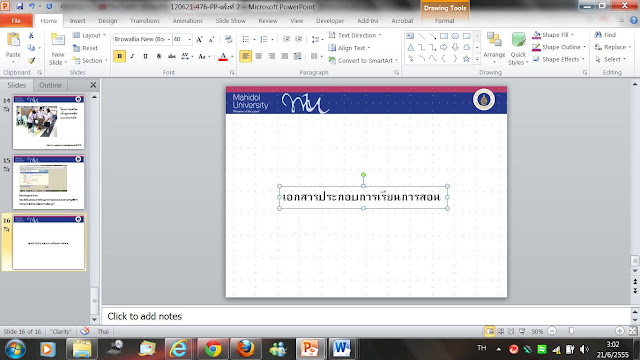The width and height of the screenshot is (640, 360).
Task: Click the Paste clipboard icon
Action: tap(13, 40)
